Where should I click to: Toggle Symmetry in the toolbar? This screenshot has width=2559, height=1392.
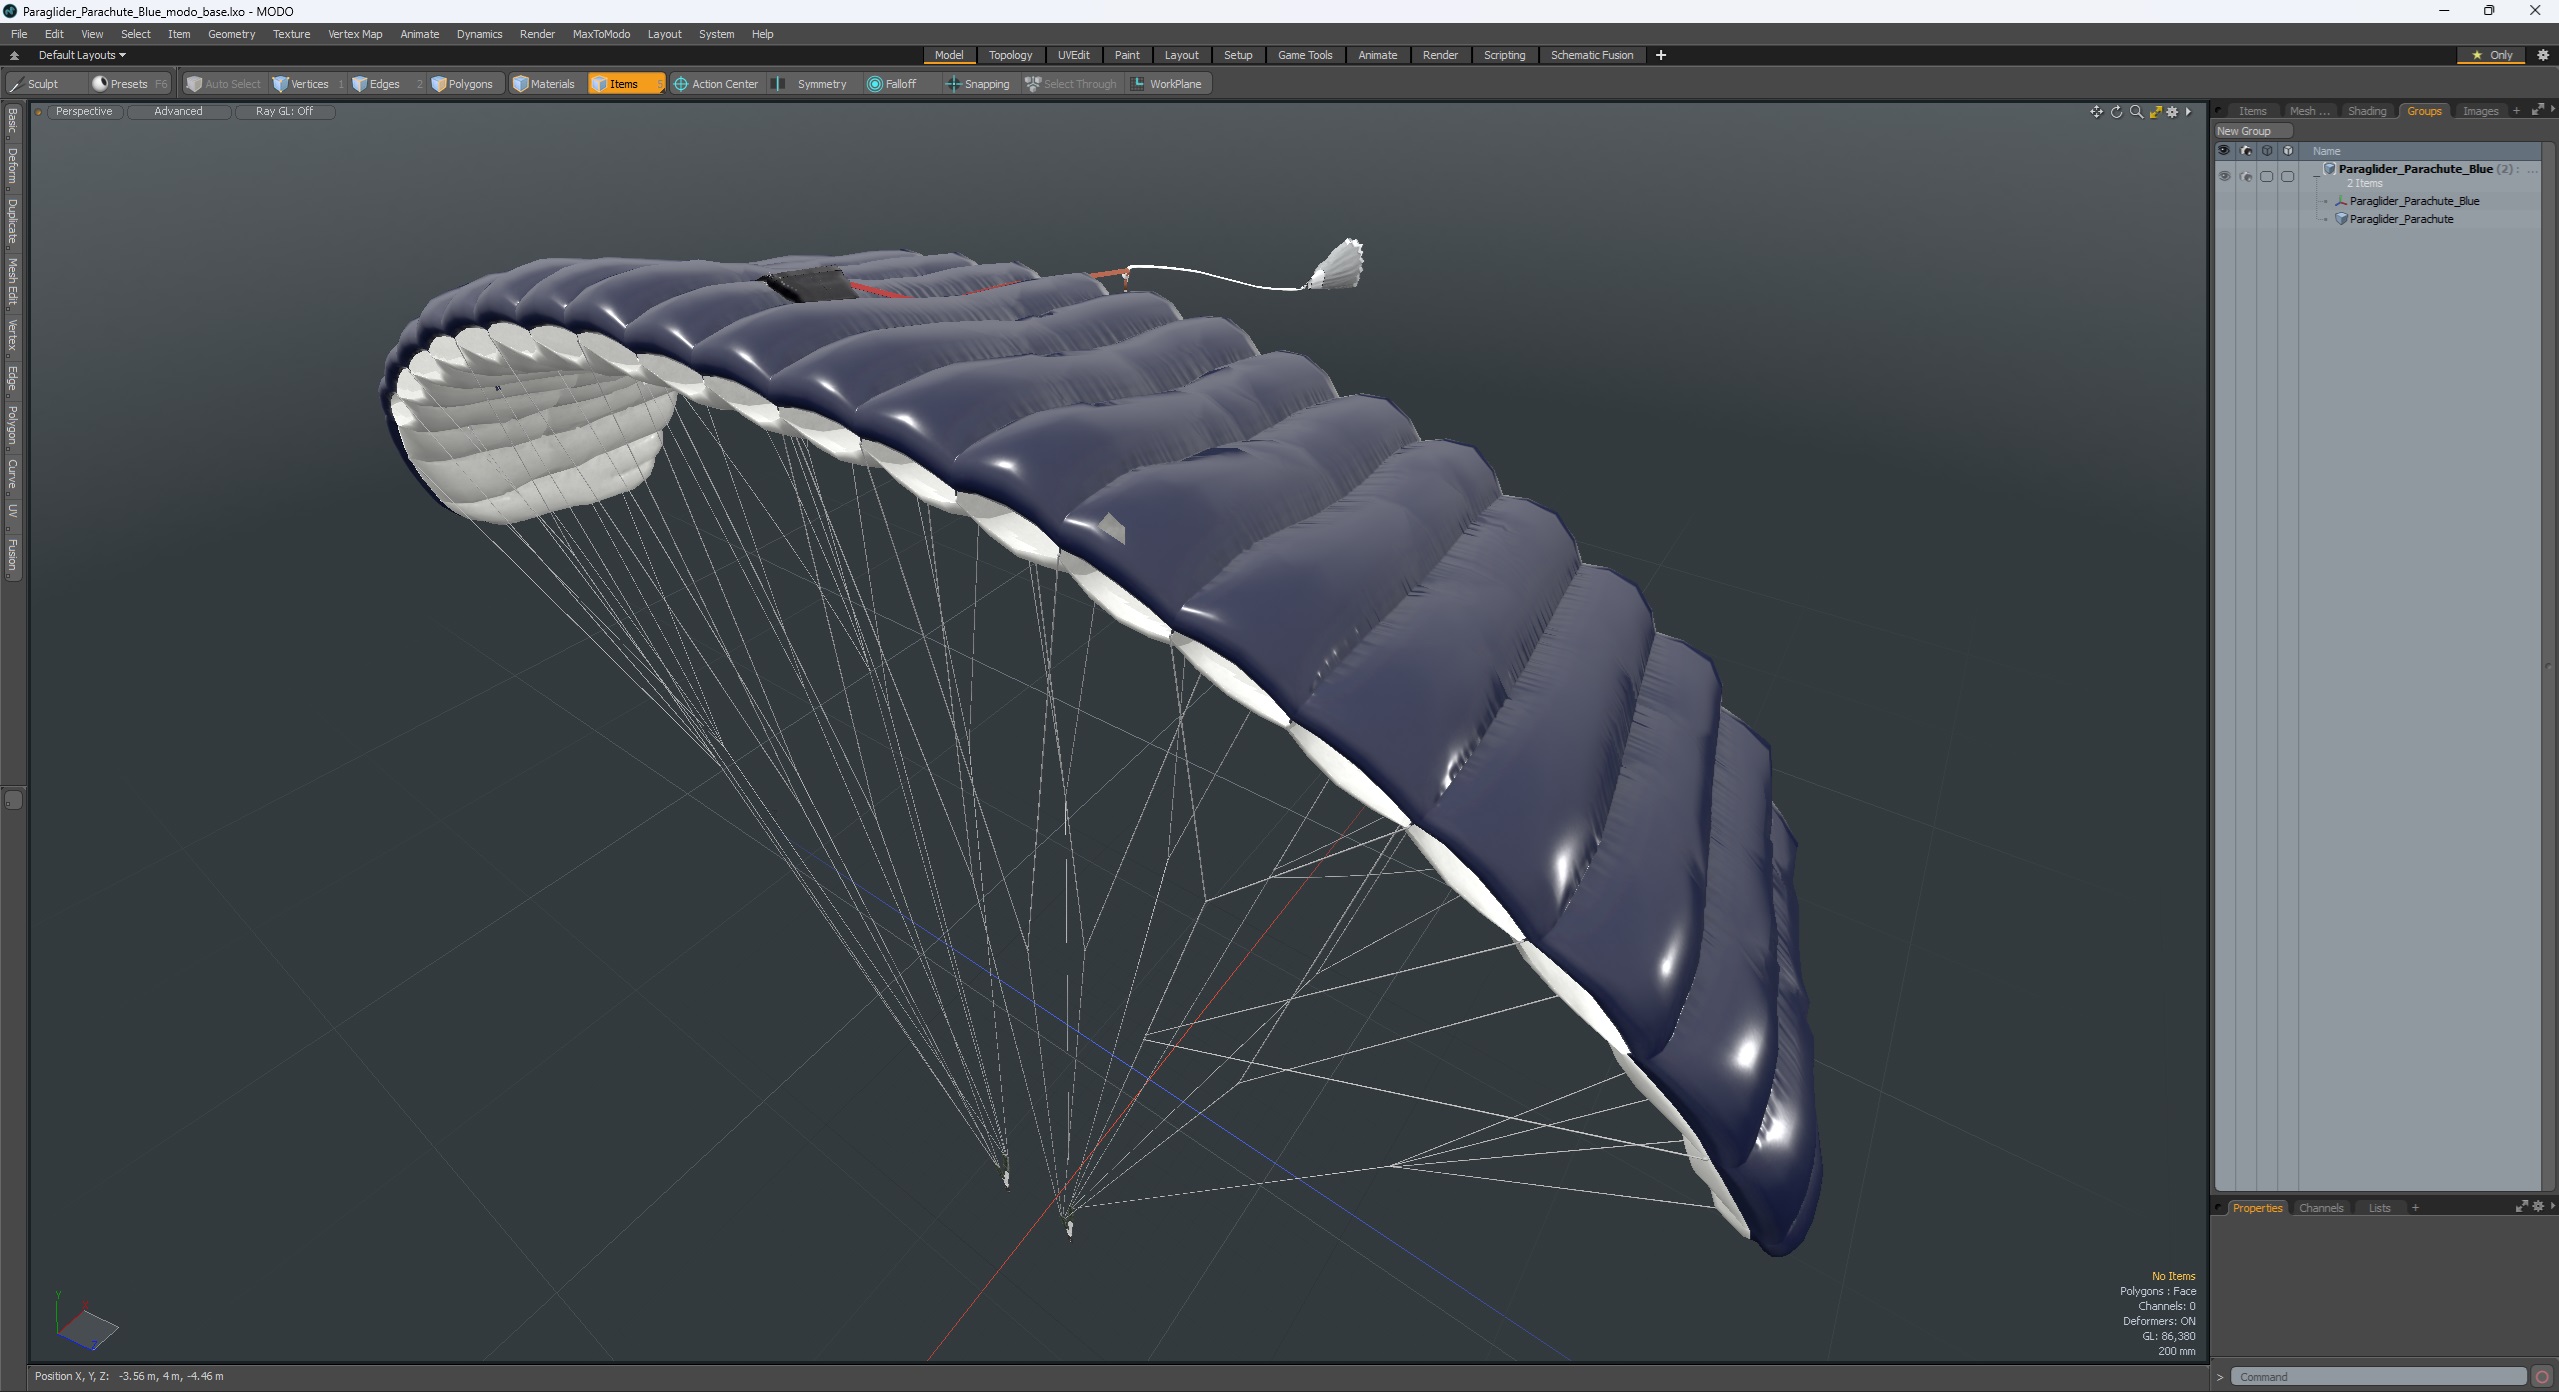pos(813,84)
